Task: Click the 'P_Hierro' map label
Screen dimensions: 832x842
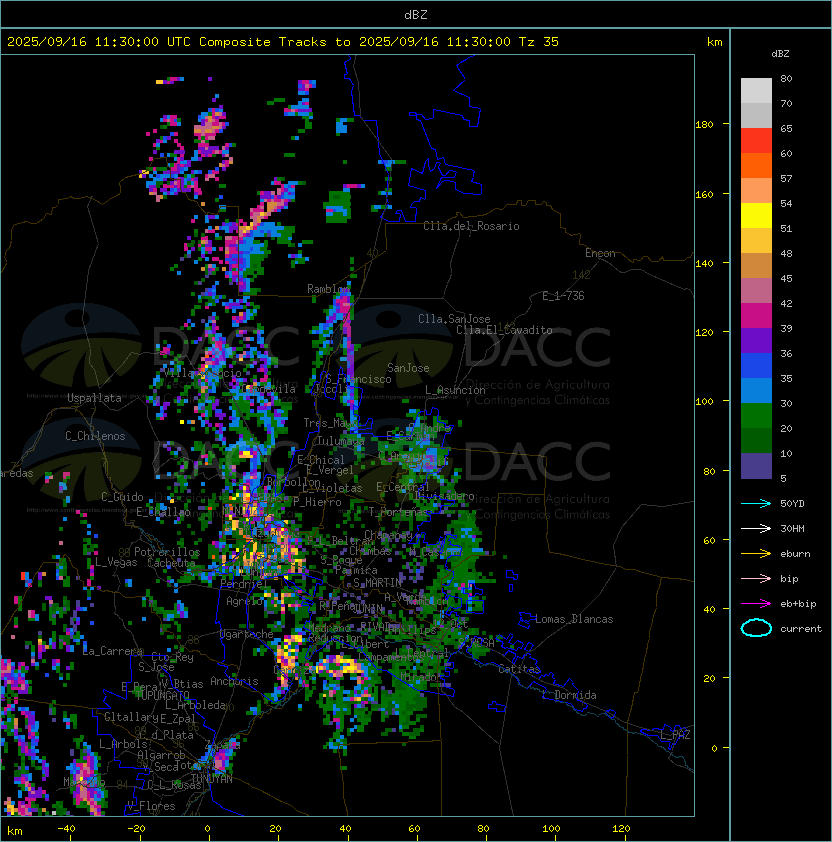Action: point(317,502)
